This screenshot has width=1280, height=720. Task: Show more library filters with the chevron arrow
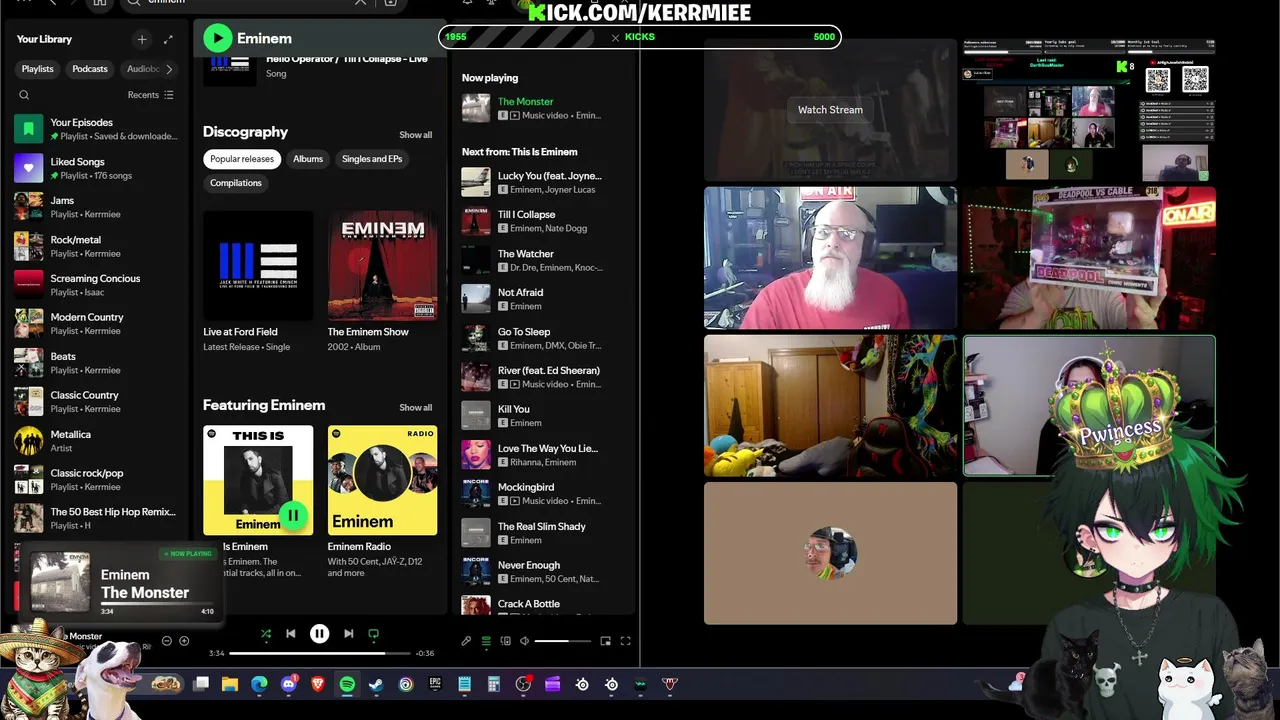coord(169,69)
